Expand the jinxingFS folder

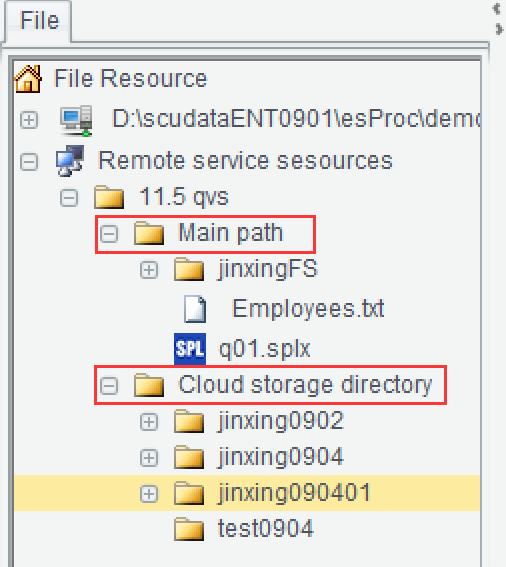[149, 270]
